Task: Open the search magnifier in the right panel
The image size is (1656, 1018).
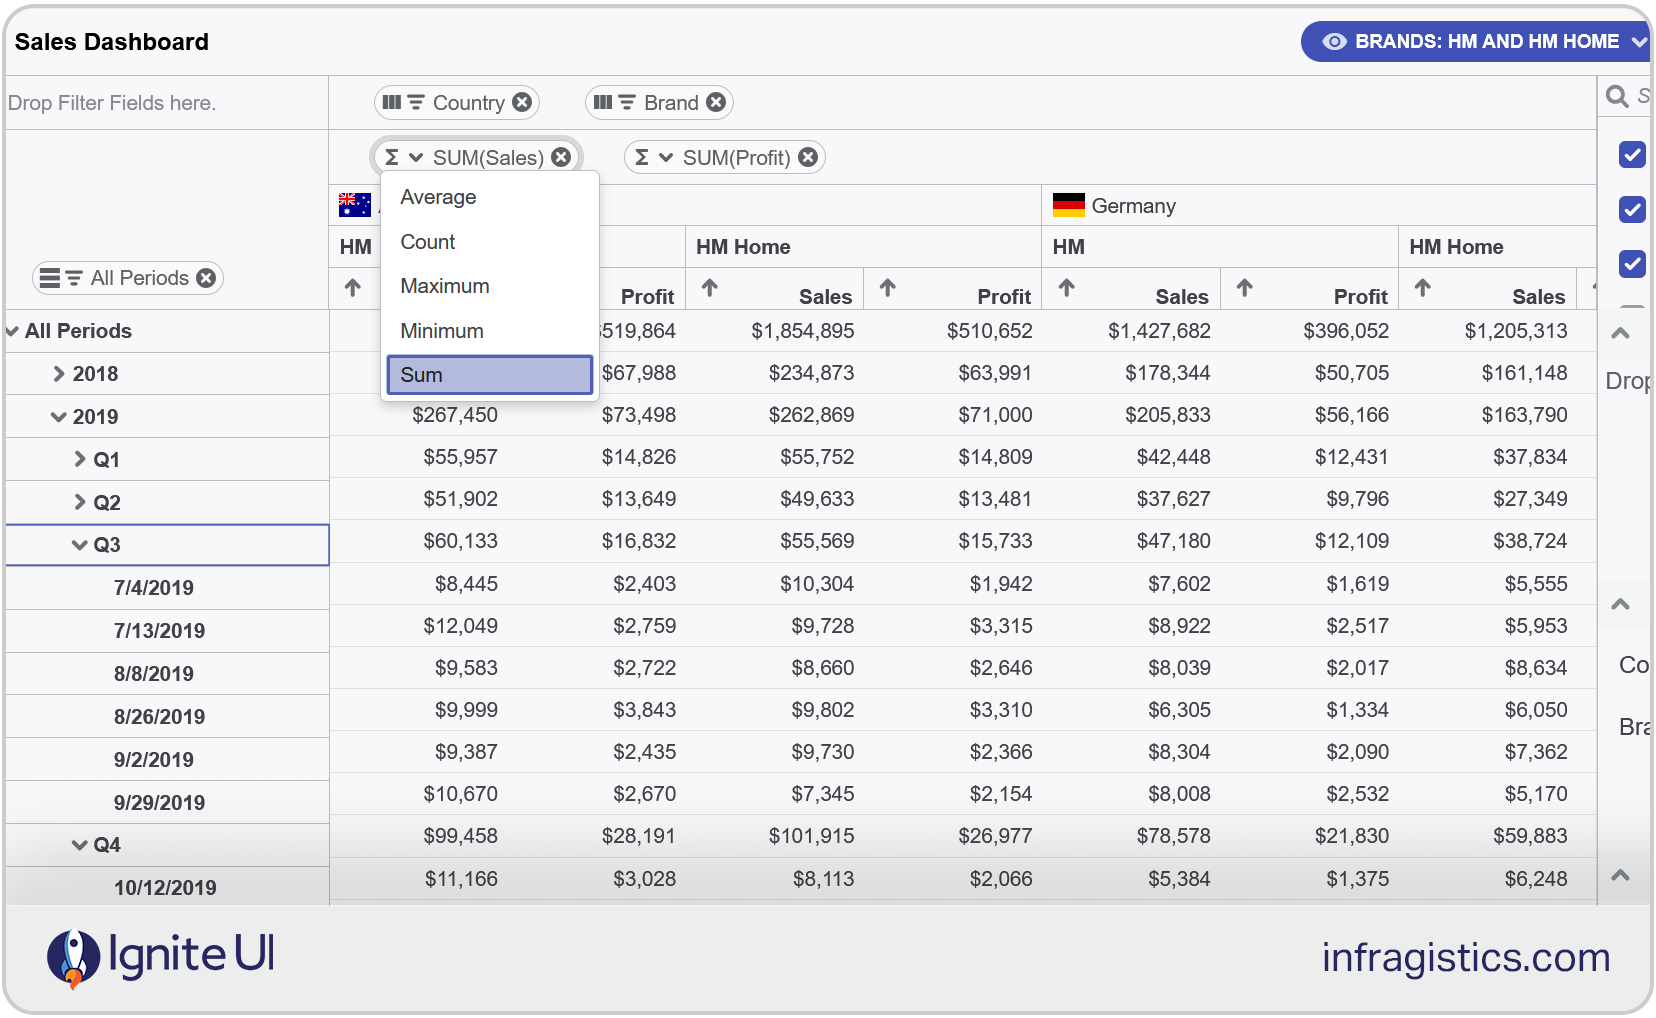Action: pos(1619,96)
